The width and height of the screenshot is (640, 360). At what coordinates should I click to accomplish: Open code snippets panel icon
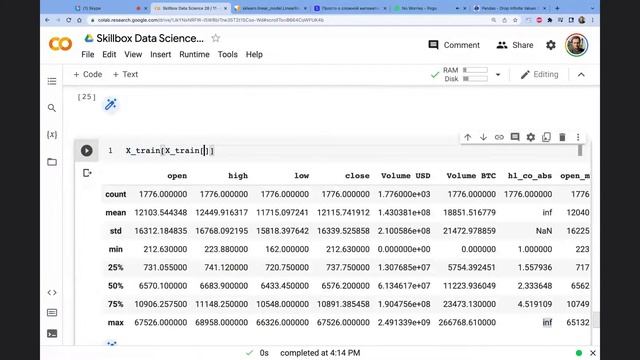point(52,293)
